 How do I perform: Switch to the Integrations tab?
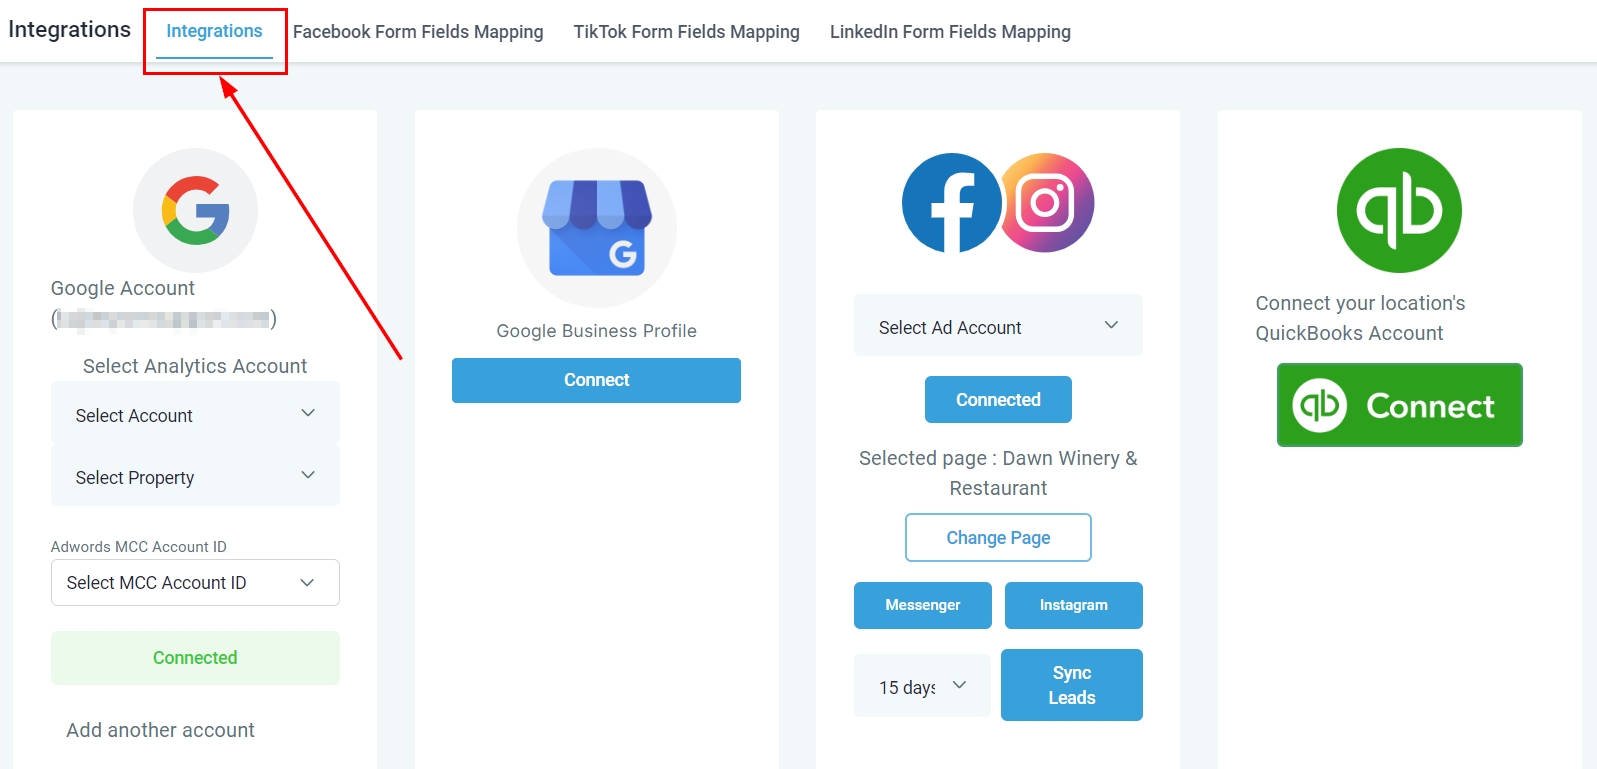pos(214,31)
